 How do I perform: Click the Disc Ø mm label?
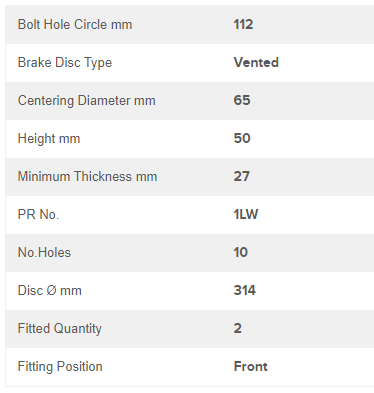[50, 290]
